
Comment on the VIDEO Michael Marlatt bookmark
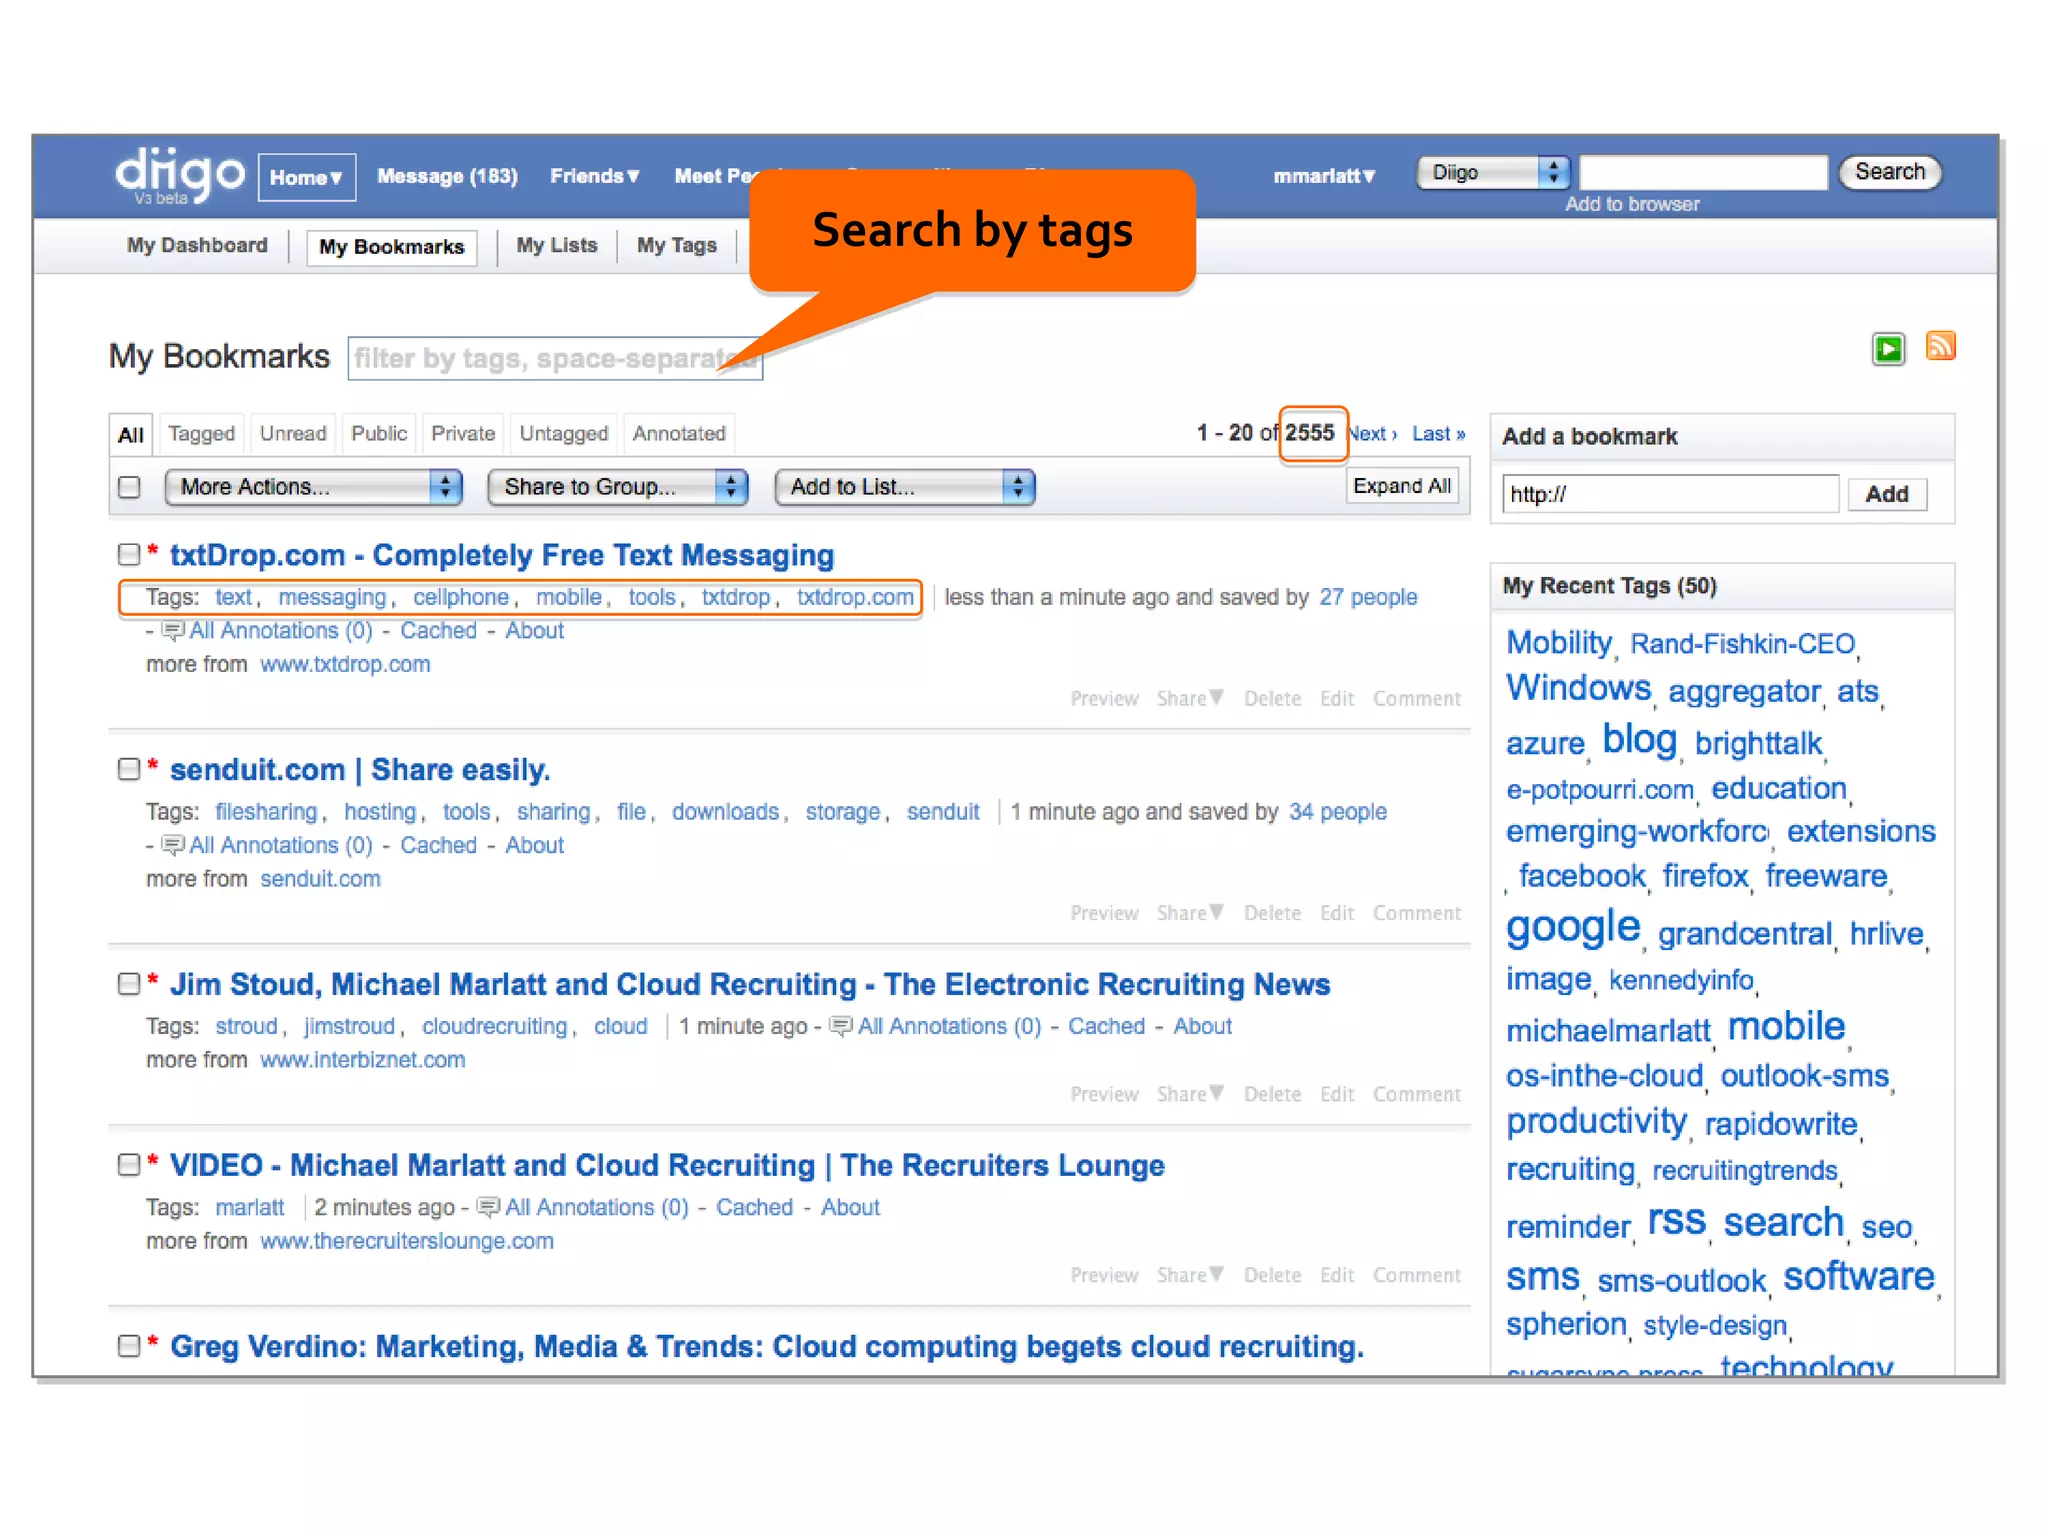(1416, 1276)
